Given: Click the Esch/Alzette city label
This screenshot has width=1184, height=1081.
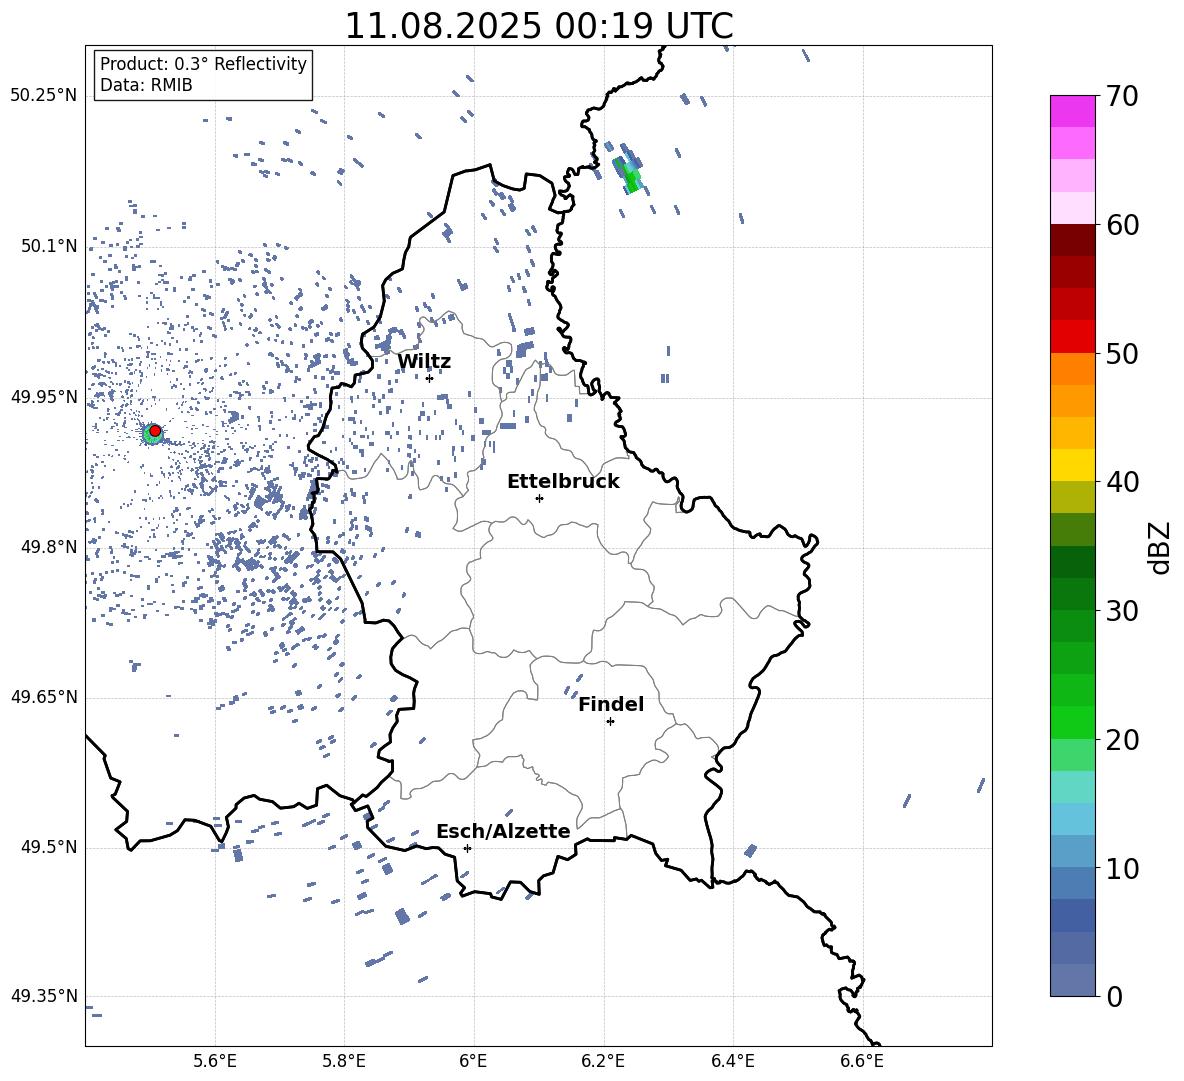Looking at the screenshot, I should pyautogui.click(x=503, y=832).
